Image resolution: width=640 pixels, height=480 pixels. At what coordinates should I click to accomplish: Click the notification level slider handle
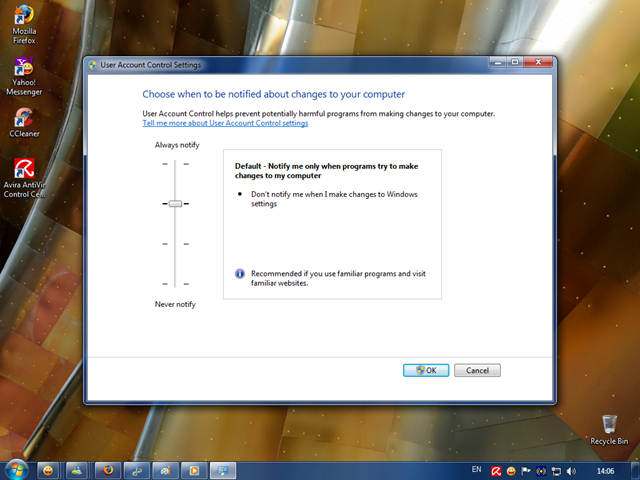[175, 203]
